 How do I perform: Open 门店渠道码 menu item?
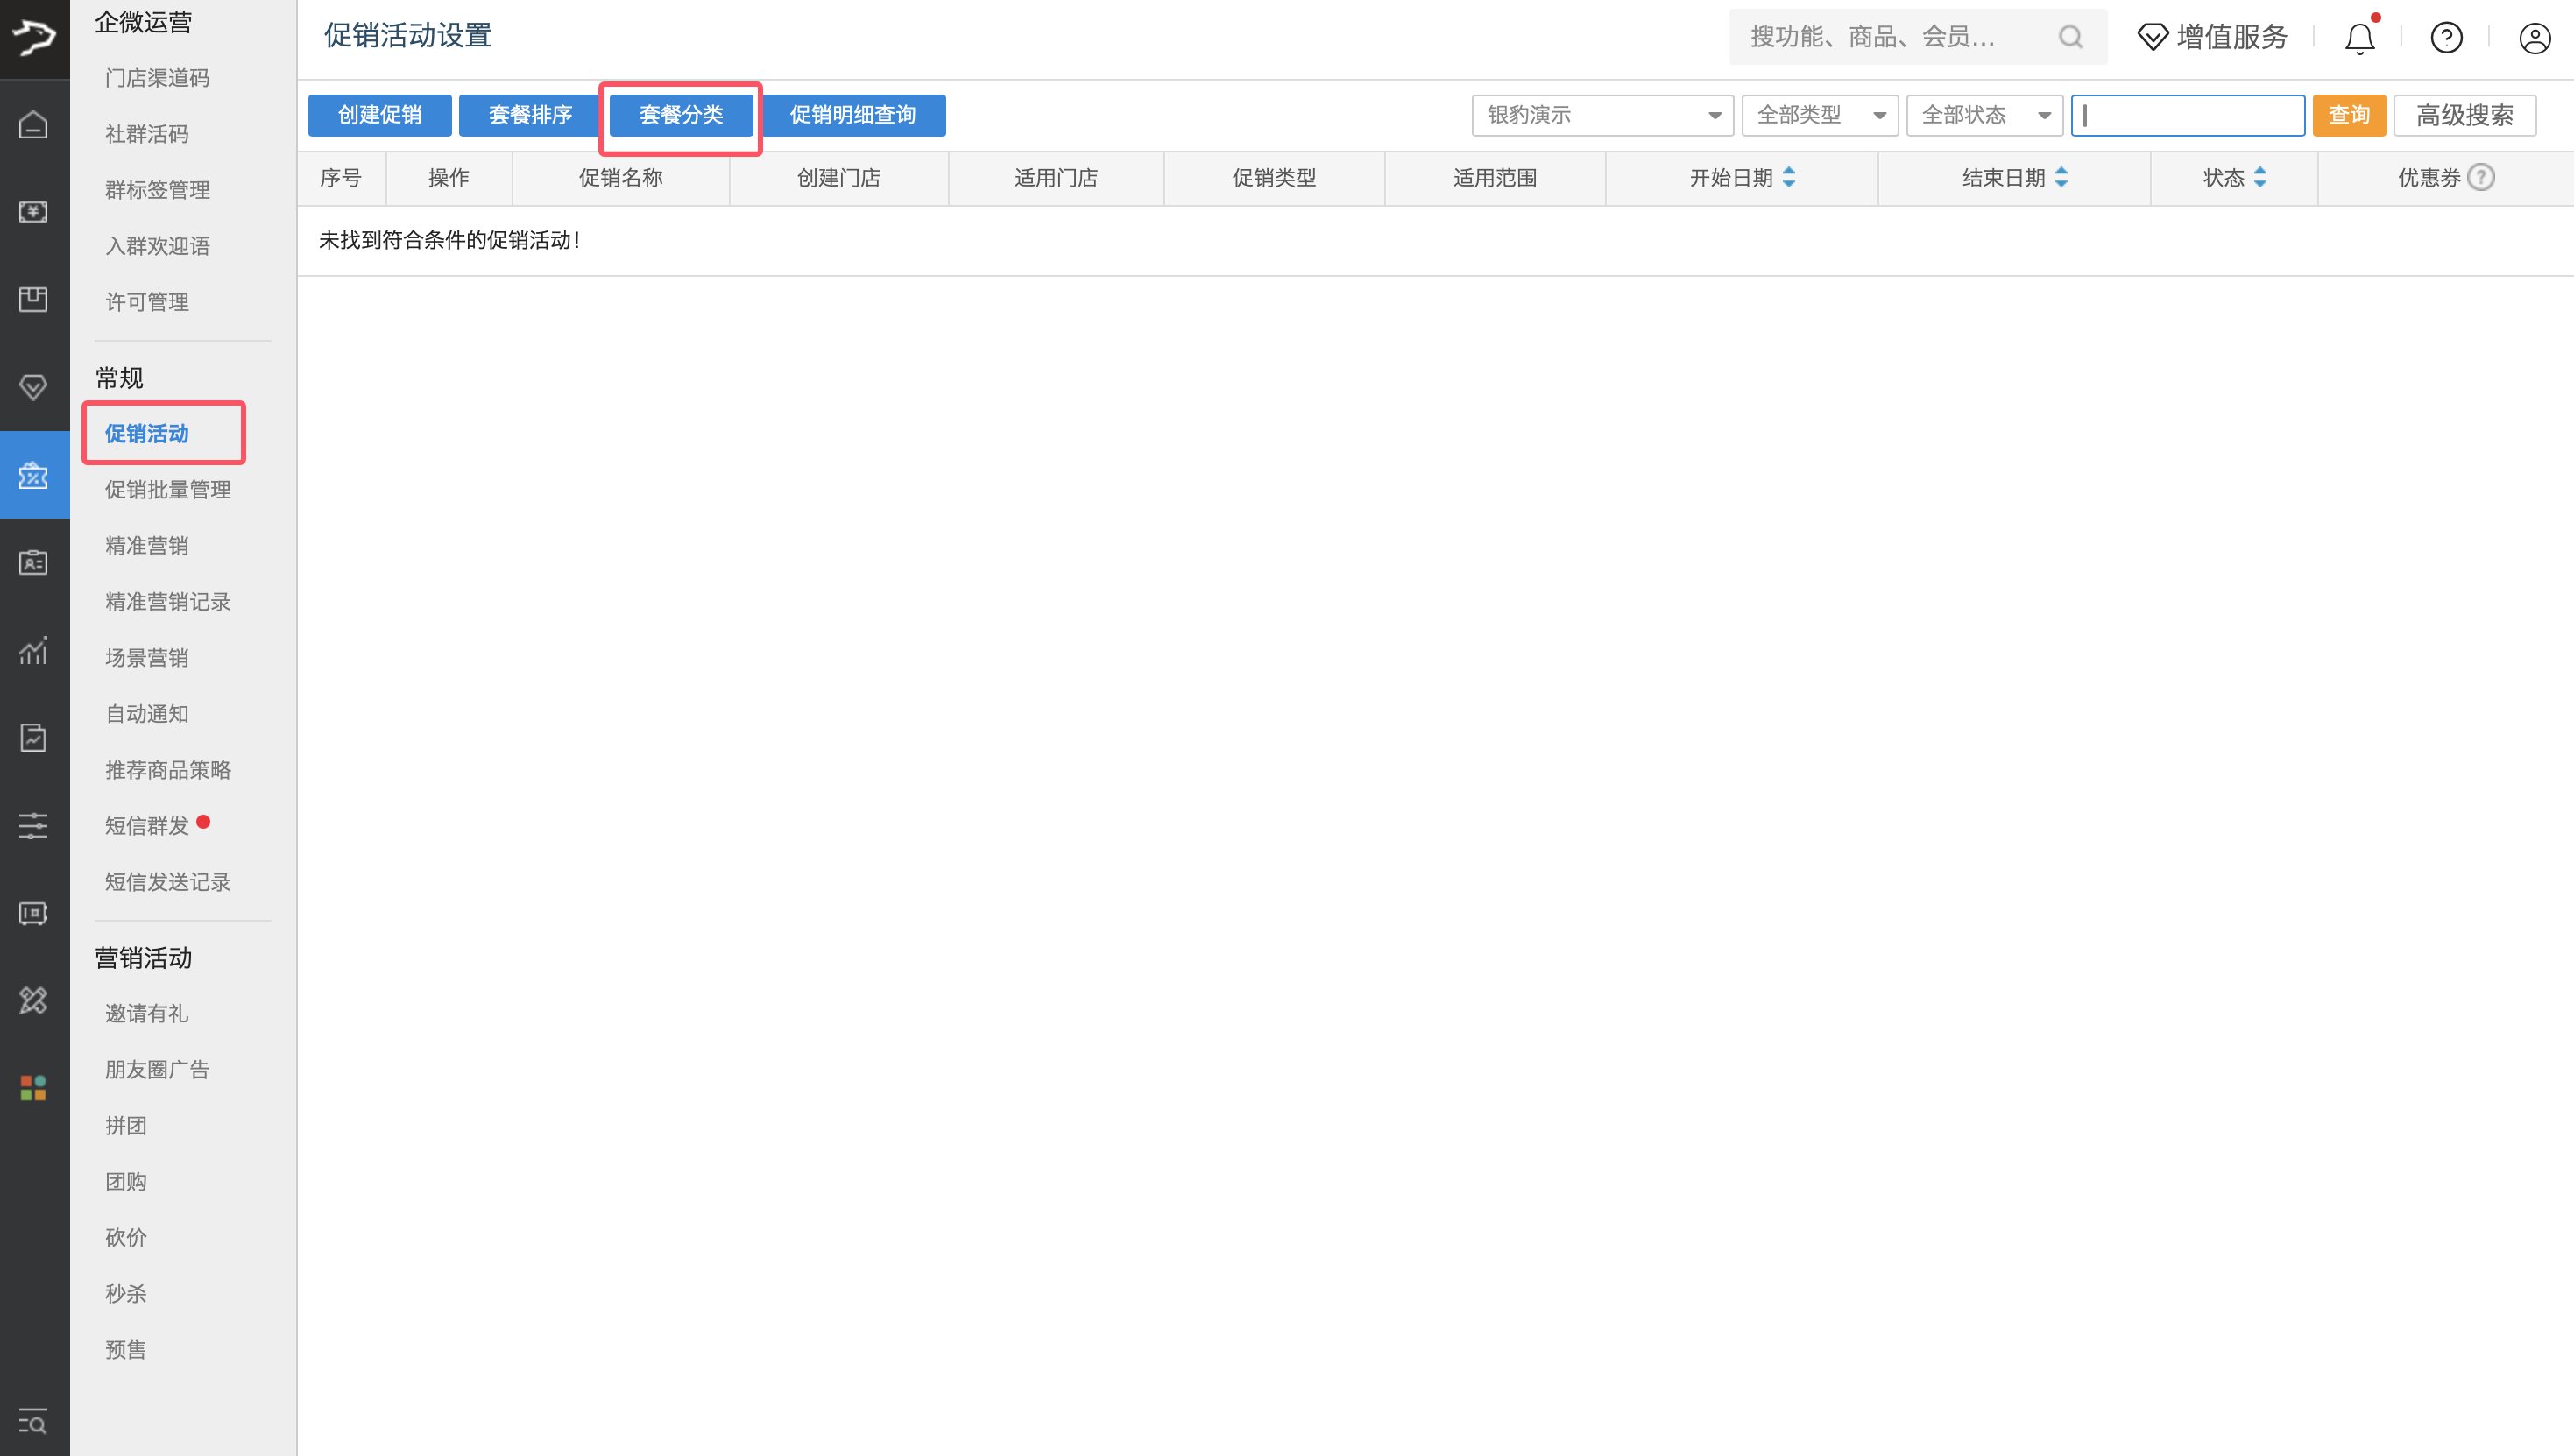coord(157,78)
